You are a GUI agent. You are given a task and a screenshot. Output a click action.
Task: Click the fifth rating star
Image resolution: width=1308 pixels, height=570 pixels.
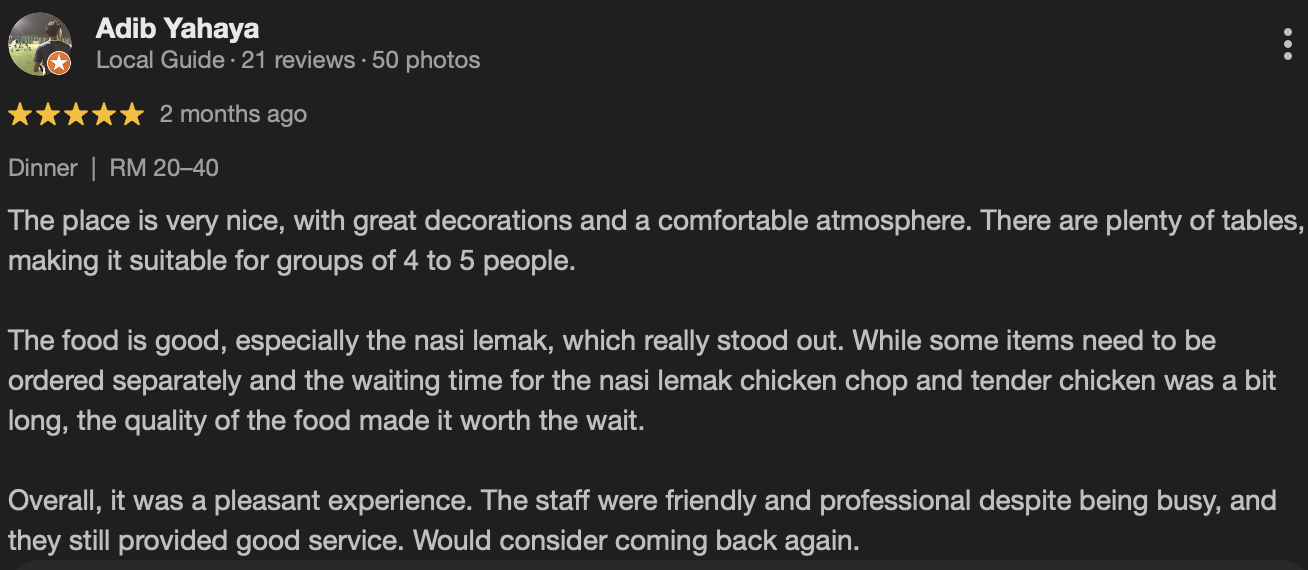point(132,115)
